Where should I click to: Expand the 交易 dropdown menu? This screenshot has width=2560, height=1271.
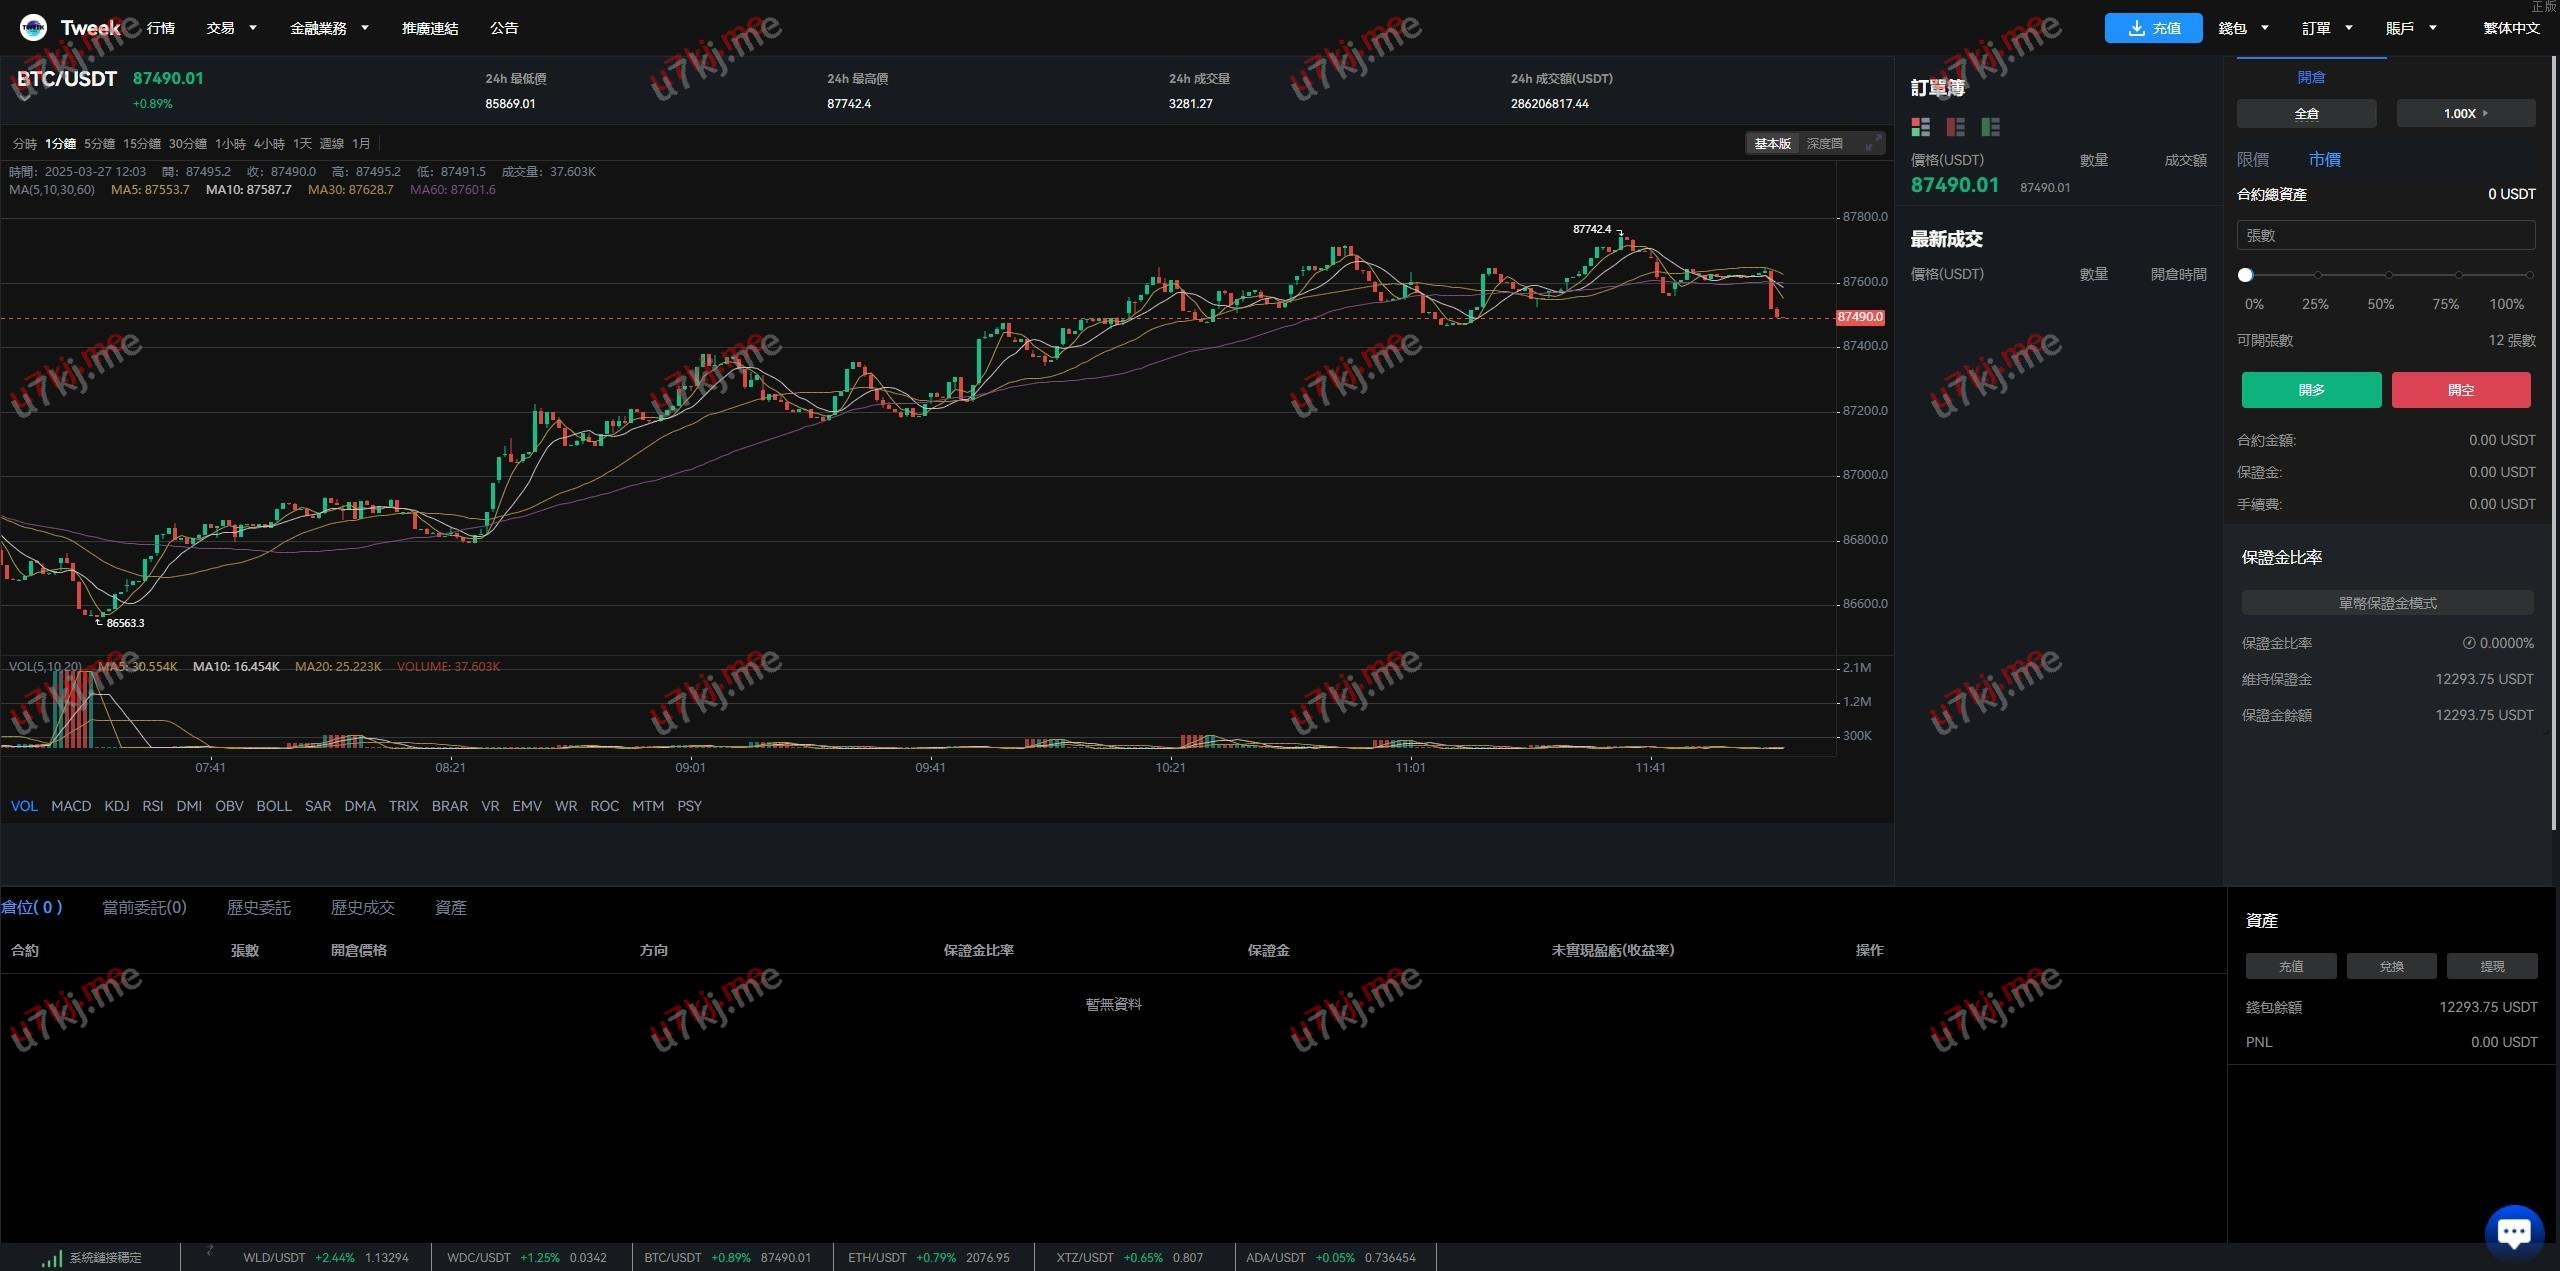[231, 28]
